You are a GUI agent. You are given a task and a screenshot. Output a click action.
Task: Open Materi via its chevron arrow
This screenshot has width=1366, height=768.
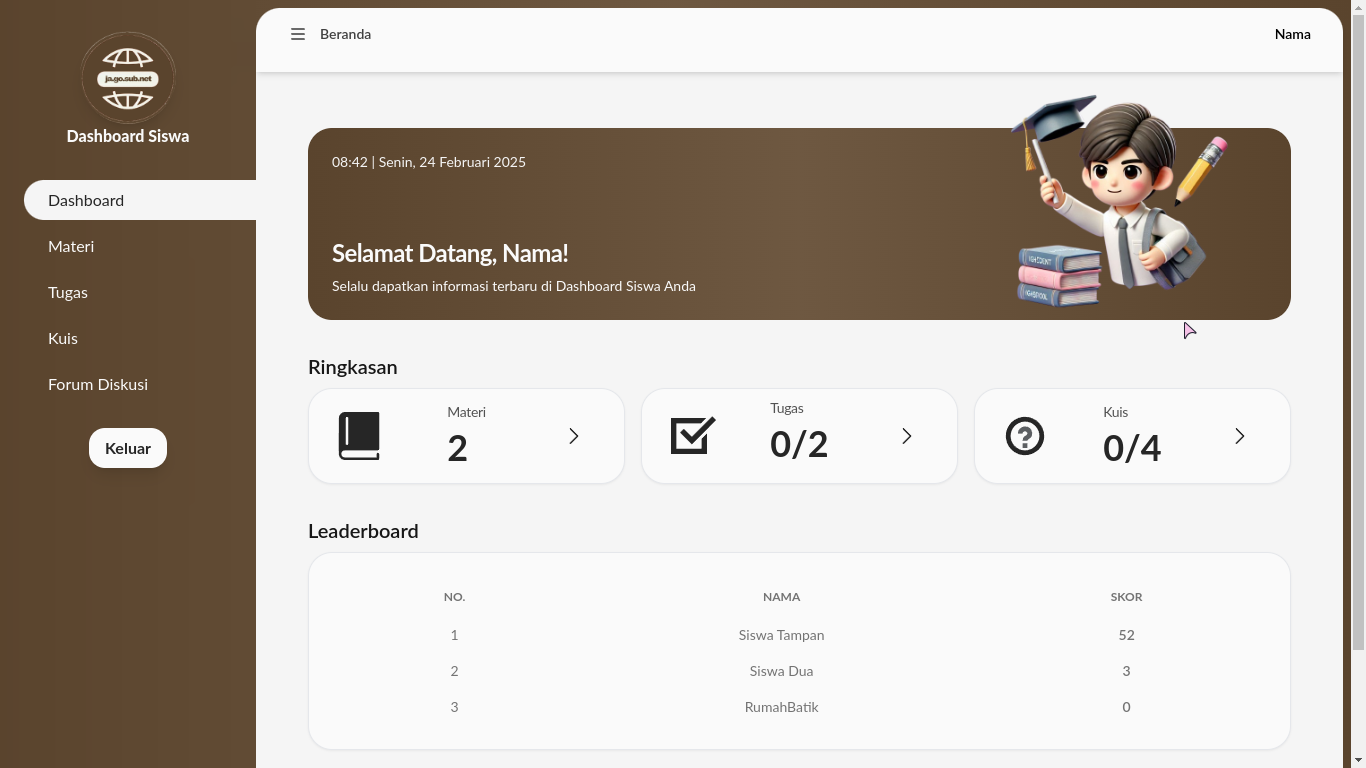pos(574,436)
